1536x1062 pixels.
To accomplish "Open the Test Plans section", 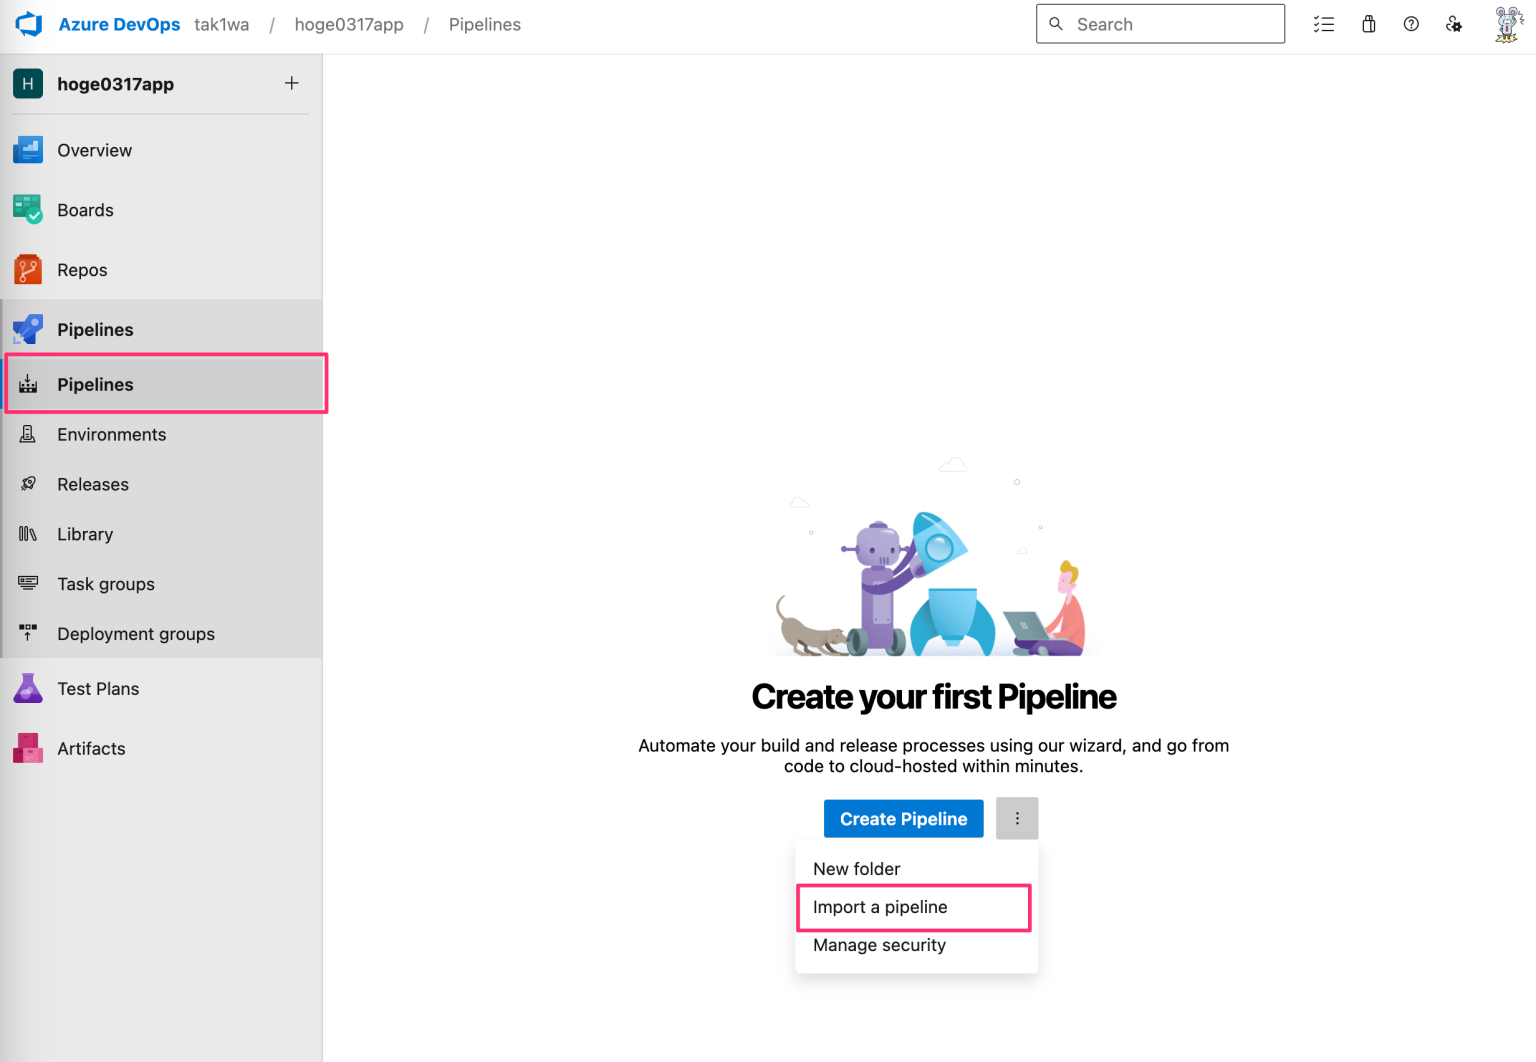I will point(98,688).
